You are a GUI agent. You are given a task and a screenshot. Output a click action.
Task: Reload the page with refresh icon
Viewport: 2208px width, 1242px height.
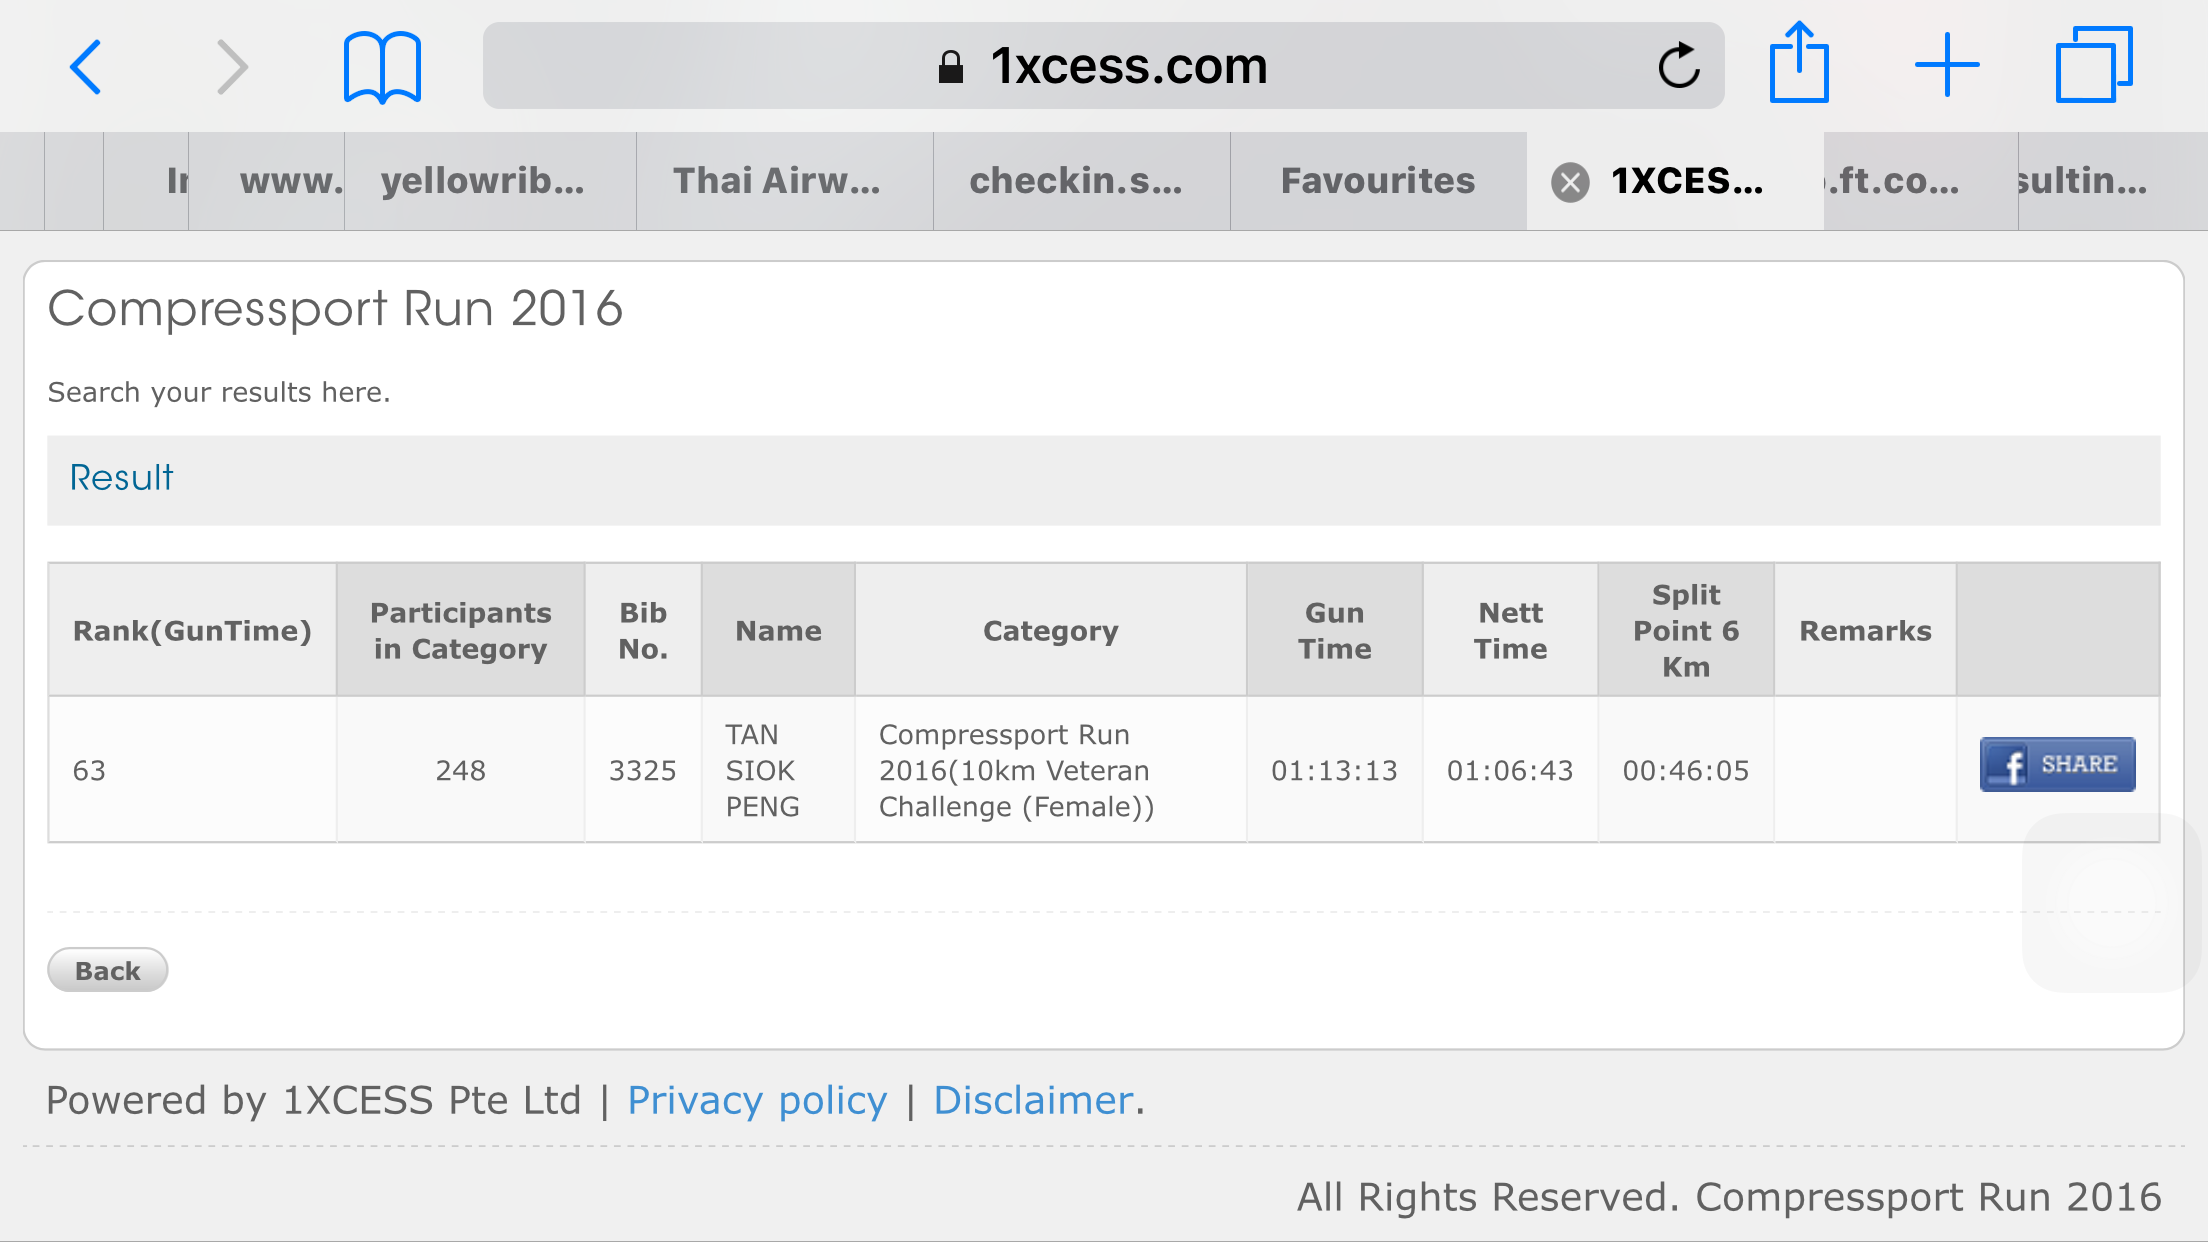point(1679,67)
